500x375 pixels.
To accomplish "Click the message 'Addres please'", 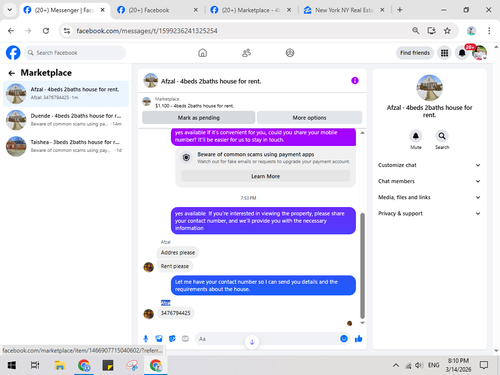I will point(178,253).
